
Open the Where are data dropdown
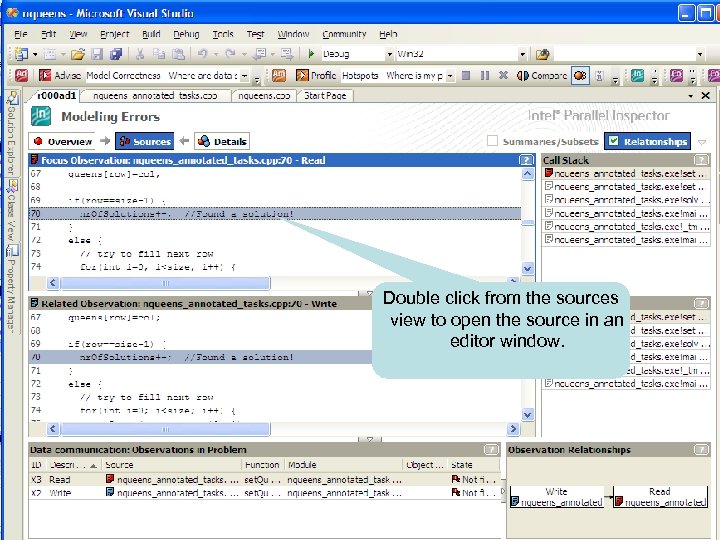pos(245,75)
